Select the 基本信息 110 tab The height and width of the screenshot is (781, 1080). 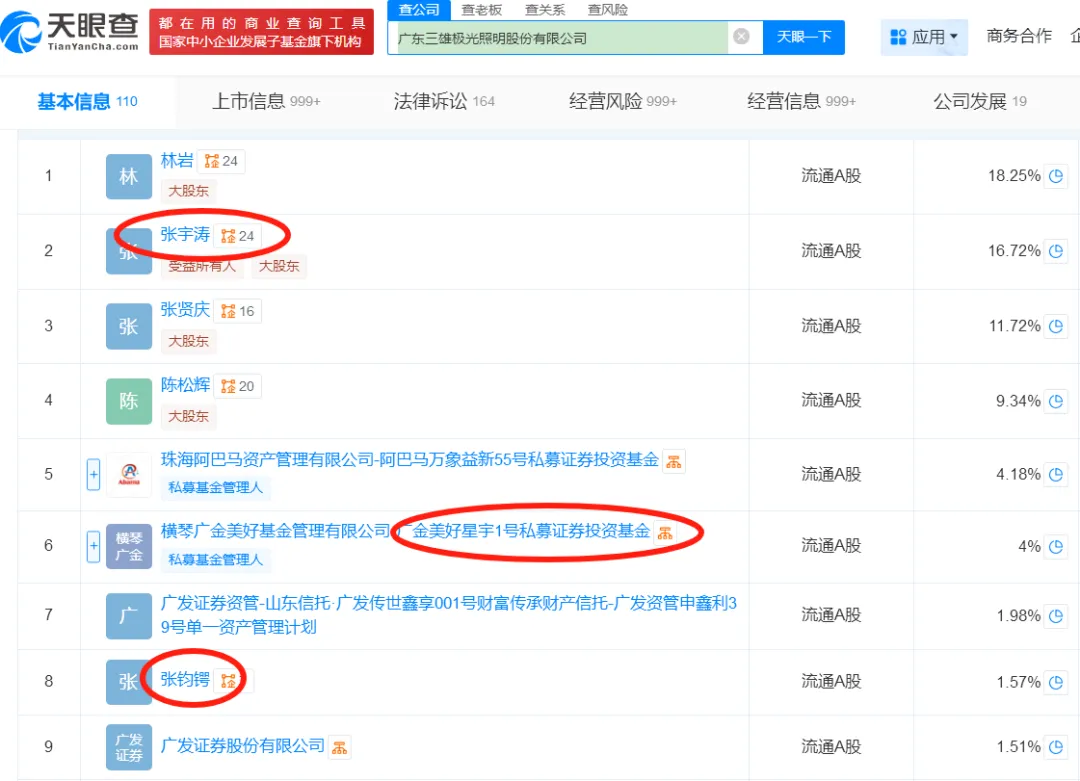(x=87, y=102)
